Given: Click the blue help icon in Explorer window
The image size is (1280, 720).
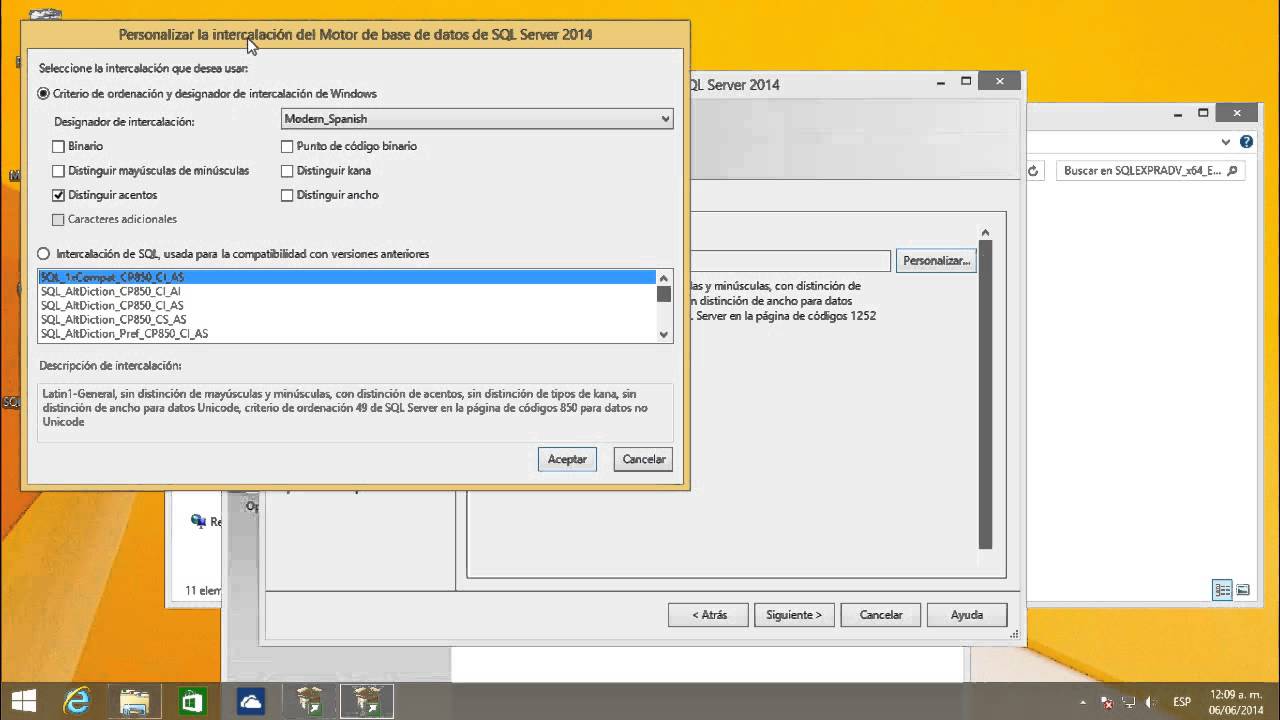Looking at the screenshot, I should pos(1246,142).
